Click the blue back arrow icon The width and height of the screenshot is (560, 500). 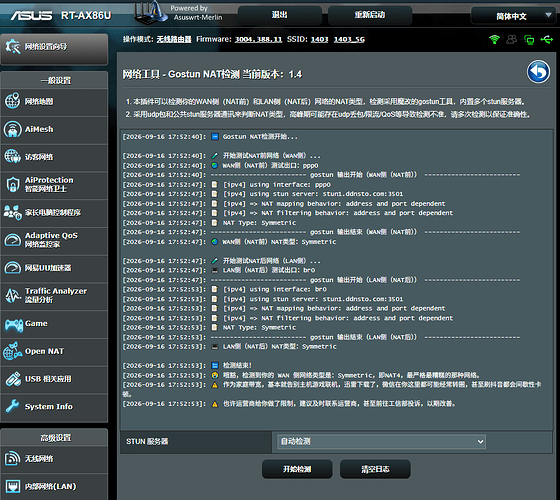pos(538,72)
